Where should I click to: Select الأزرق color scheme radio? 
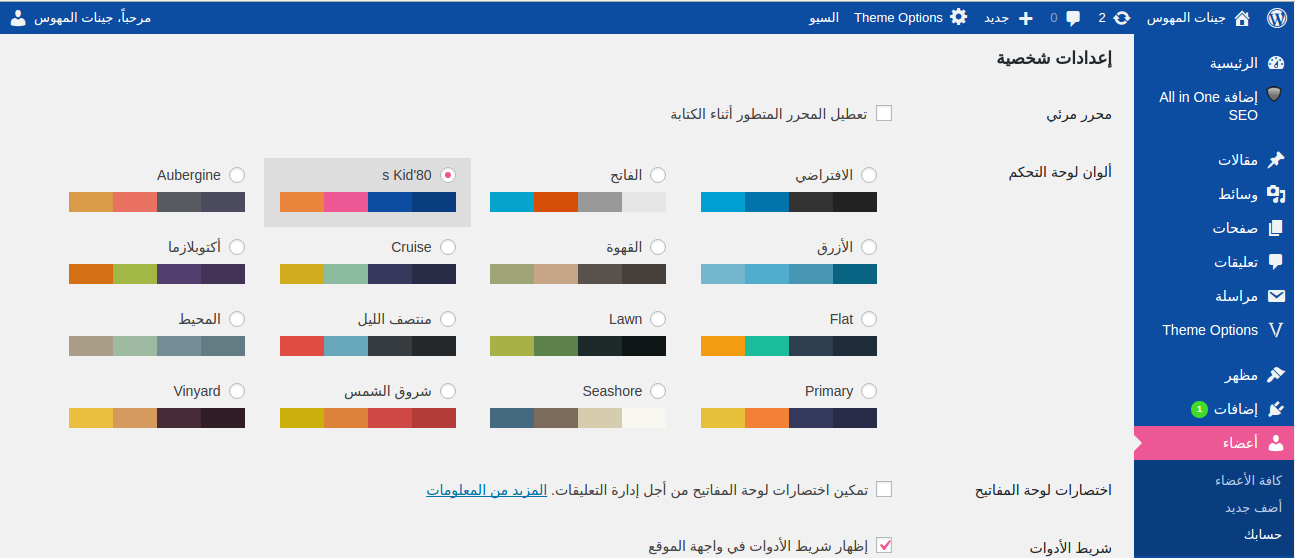[869, 247]
